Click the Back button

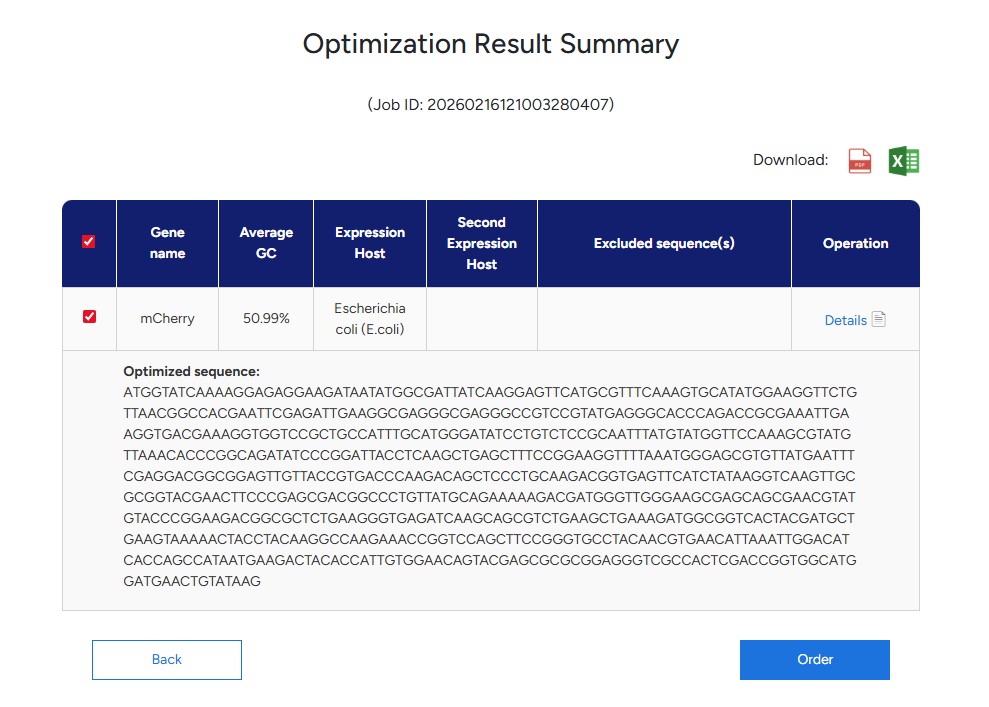click(166, 659)
